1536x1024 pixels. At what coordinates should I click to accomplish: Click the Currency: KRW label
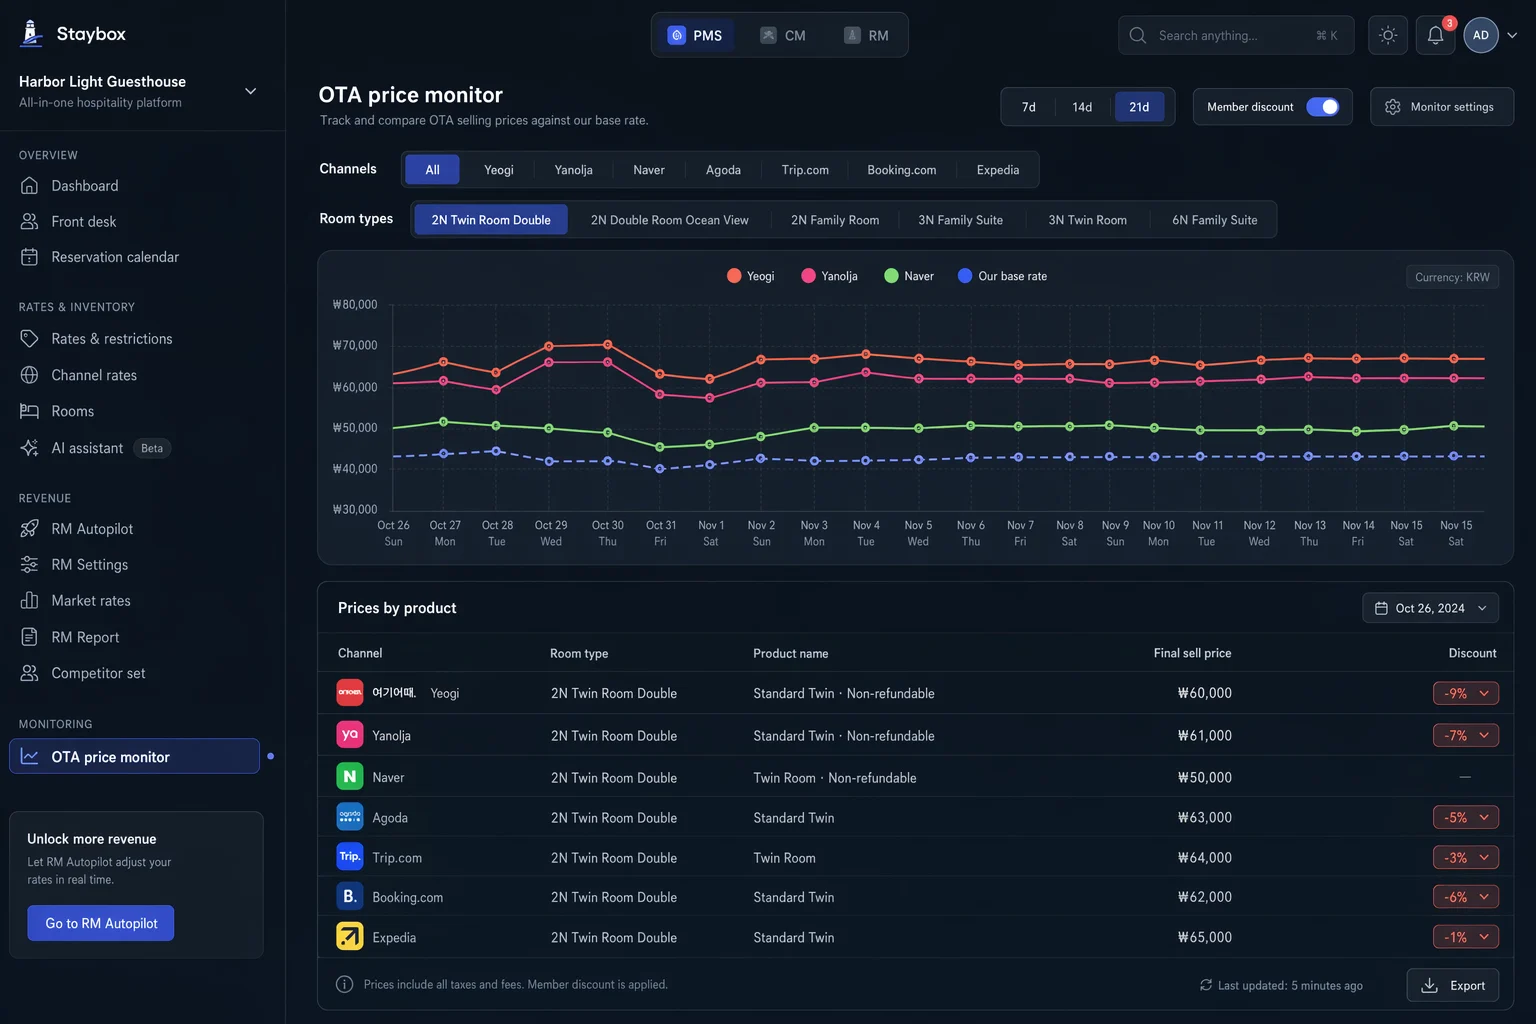(x=1452, y=277)
